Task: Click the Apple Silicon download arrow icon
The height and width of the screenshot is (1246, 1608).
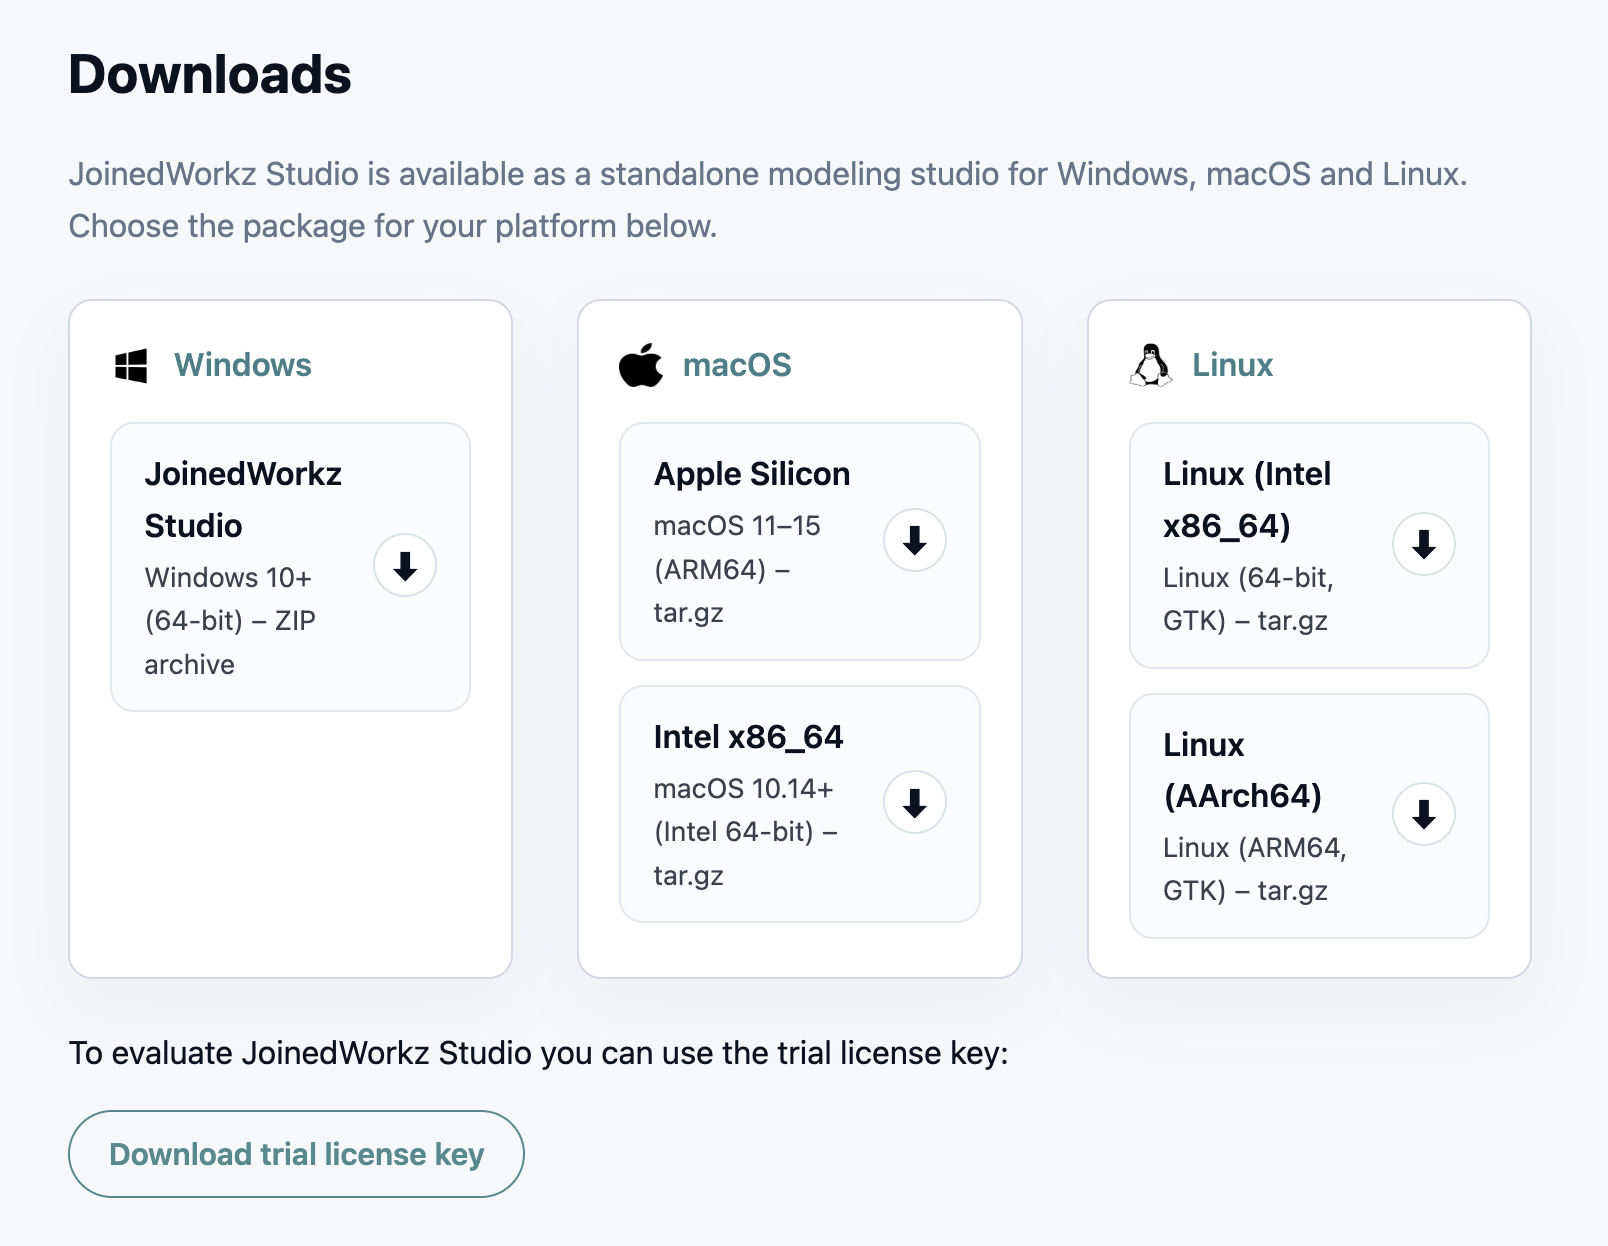Action: pos(913,540)
